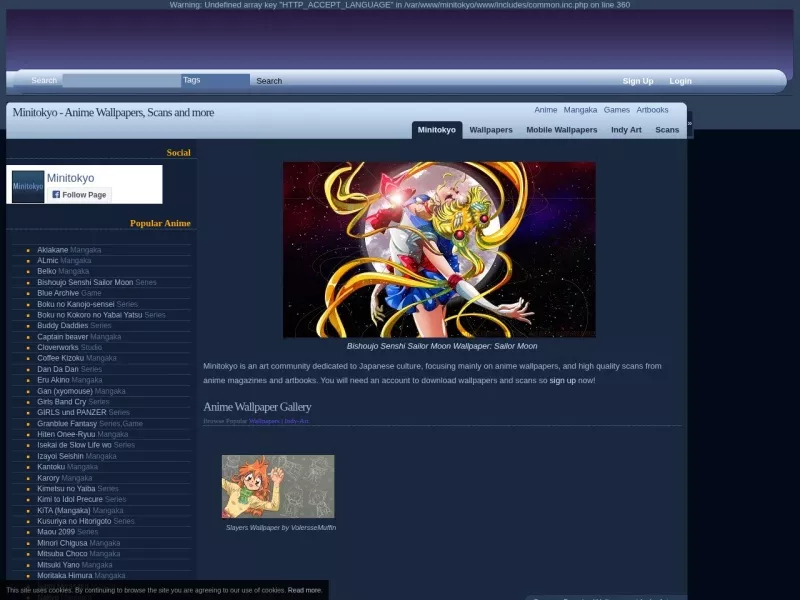Viewport: 800px width, 600px height.
Task: Open Bishoujo Senshi Sailor Moon series link
Action: 85,282
